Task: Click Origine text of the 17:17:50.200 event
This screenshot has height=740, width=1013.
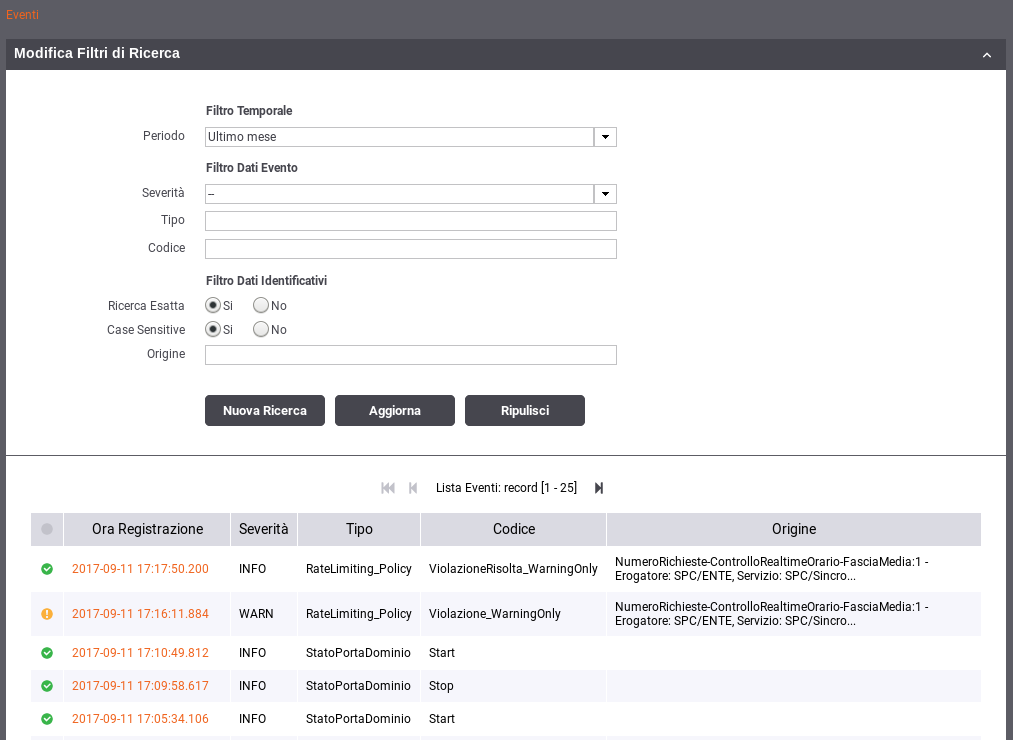Action: (x=771, y=569)
